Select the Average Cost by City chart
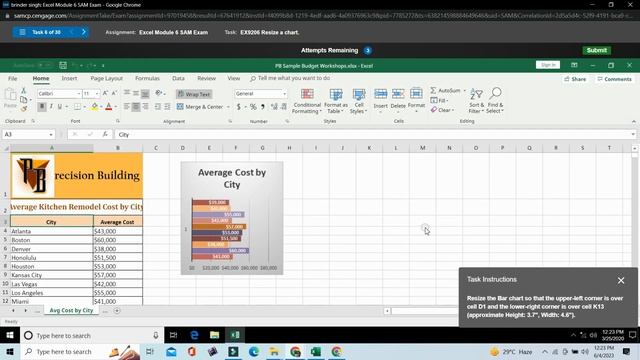This screenshot has height=360, width=640. point(232,218)
